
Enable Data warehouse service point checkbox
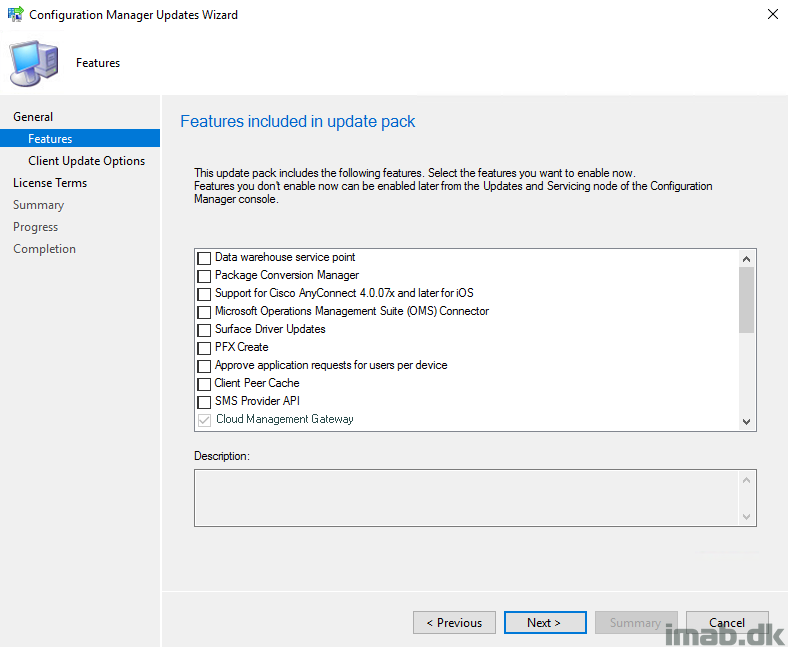pyautogui.click(x=204, y=258)
